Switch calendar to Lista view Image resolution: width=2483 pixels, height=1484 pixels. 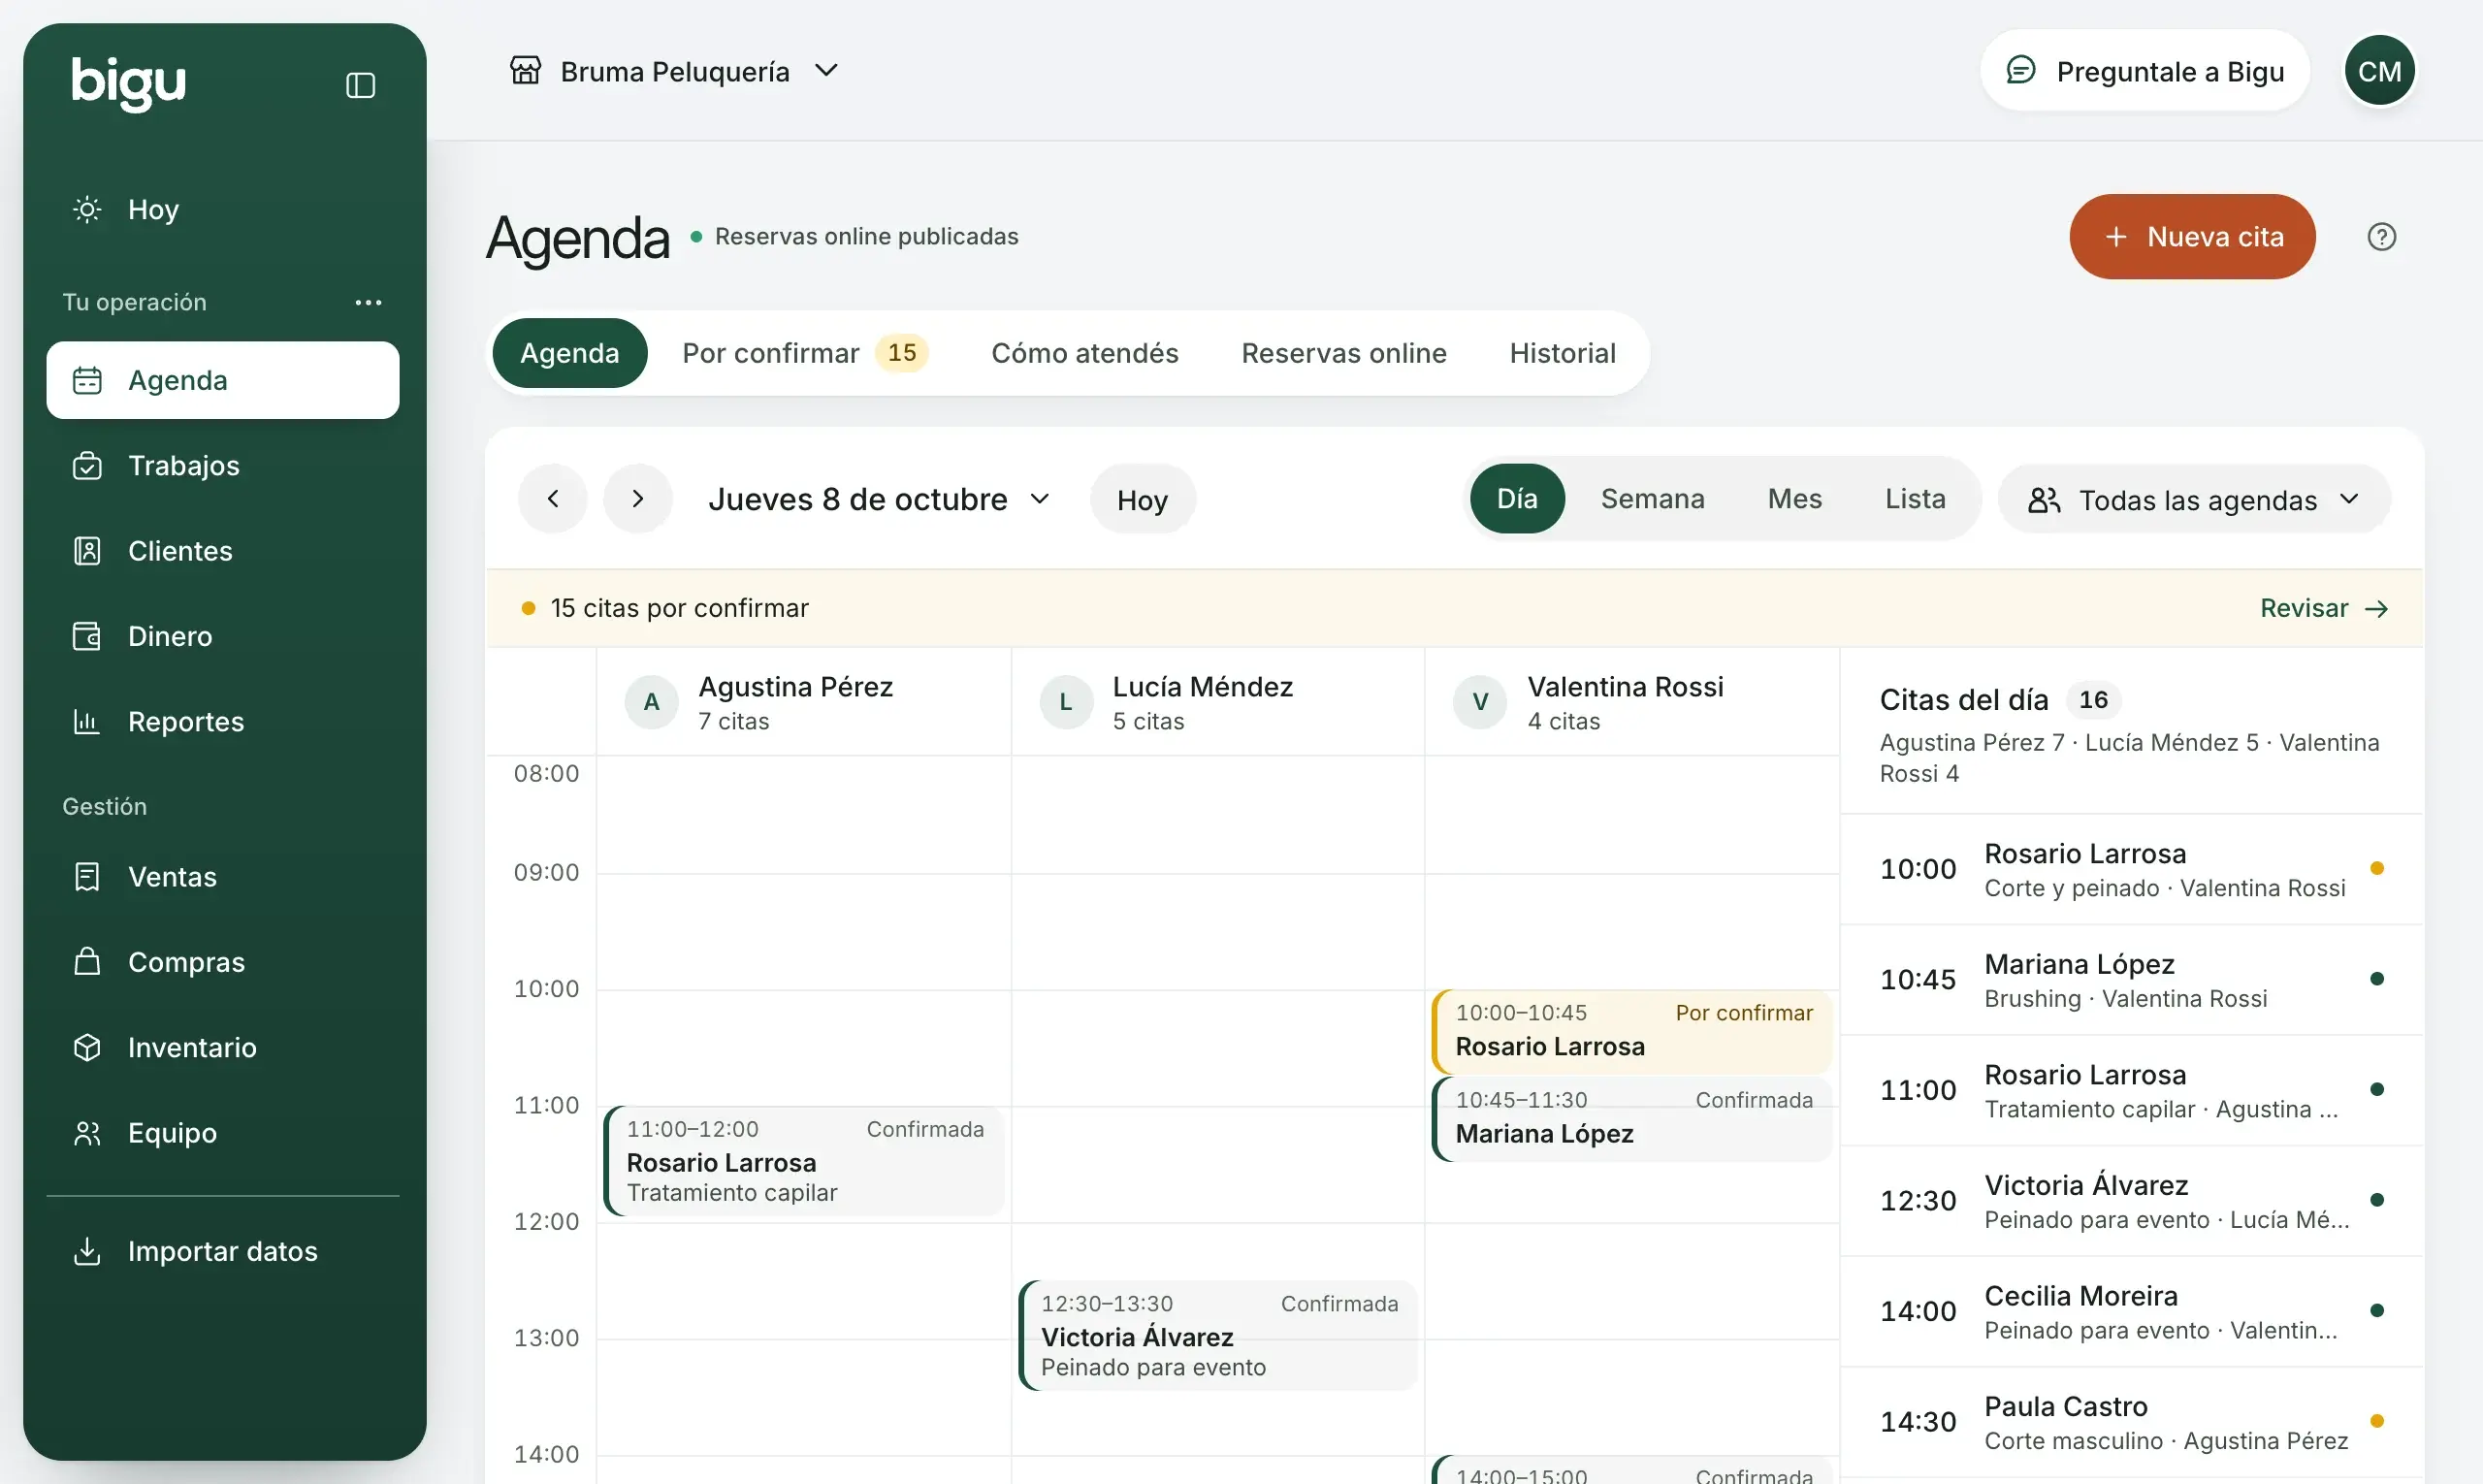click(1915, 498)
